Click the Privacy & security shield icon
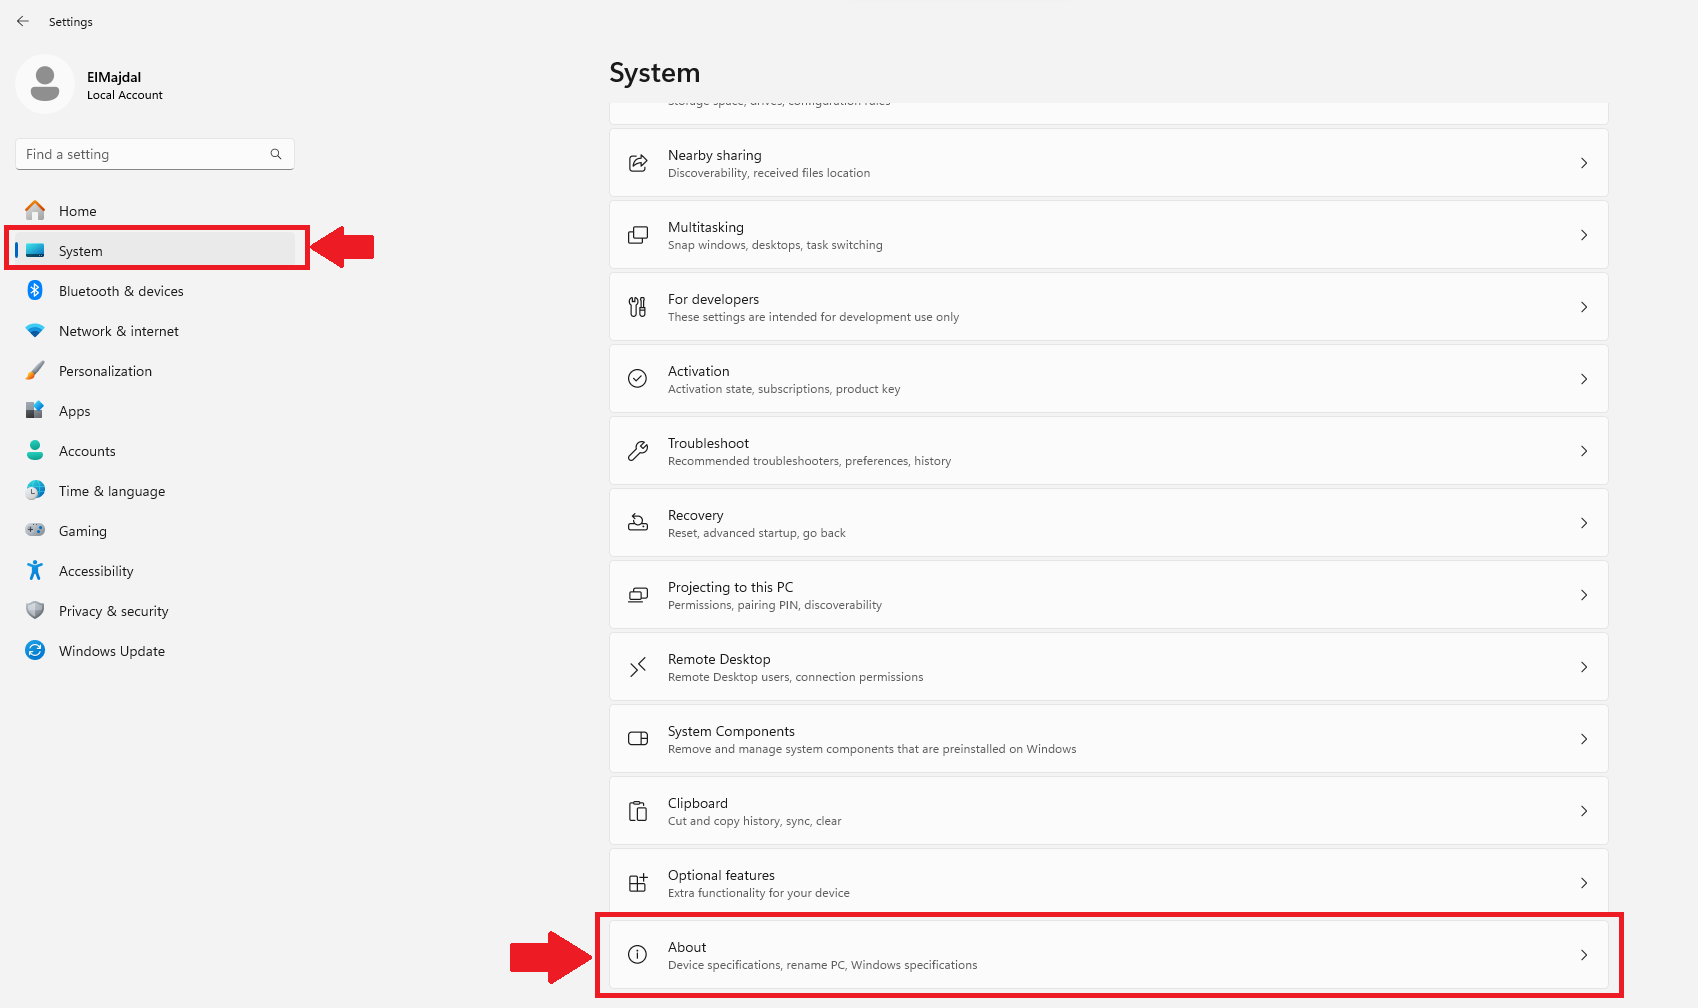Image resolution: width=1698 pixels, height=1008 pixels. coord(34,610)
